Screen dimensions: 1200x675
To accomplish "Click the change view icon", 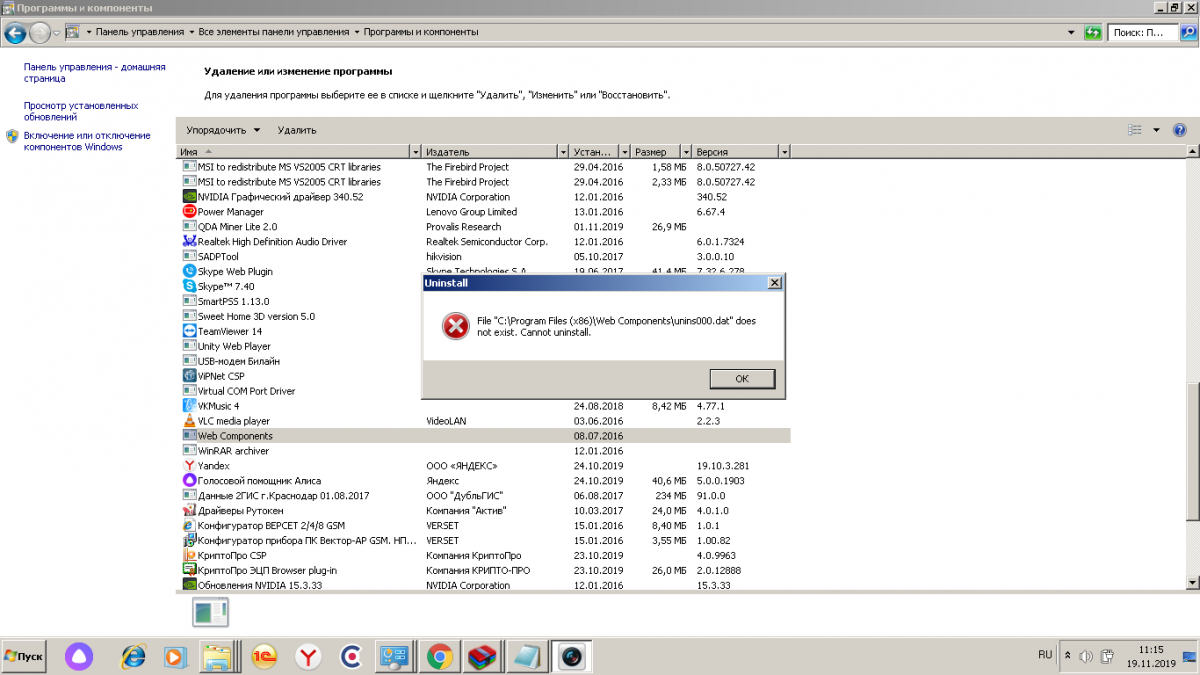I will point(1135,130).
